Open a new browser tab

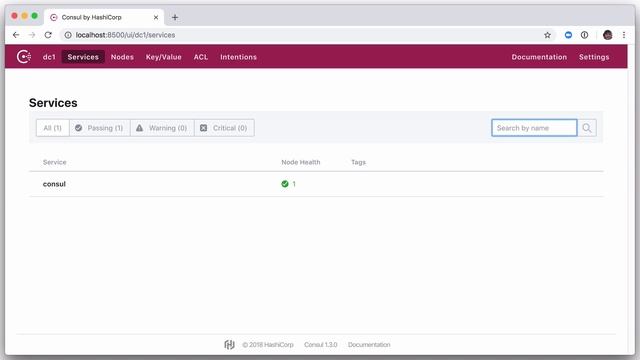175,17
